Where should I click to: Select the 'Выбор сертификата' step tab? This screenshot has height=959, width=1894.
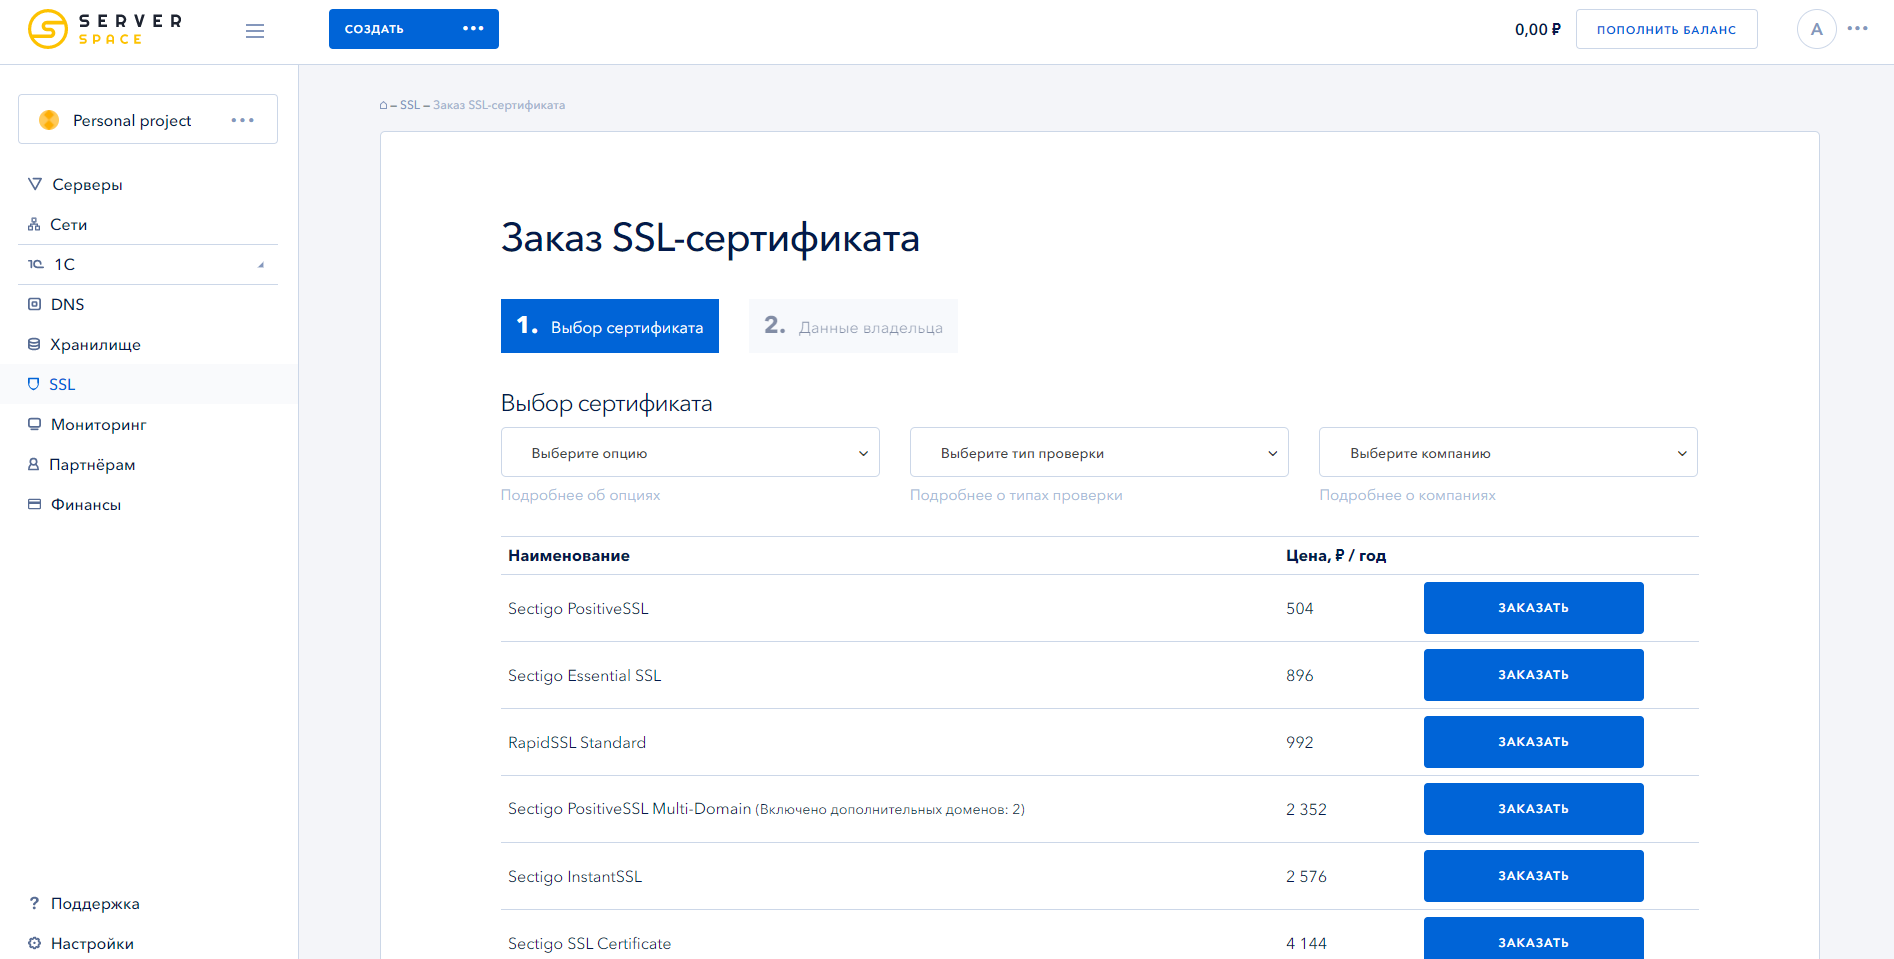click(610, 326)
